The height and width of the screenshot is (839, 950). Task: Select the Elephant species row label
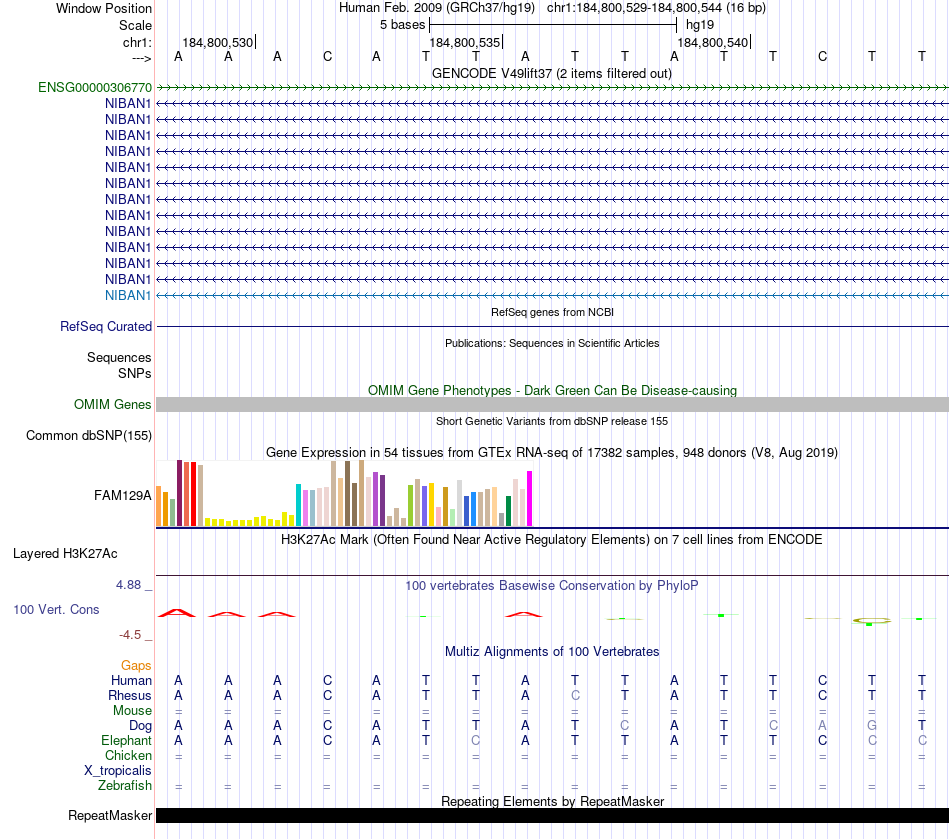click(x=126, y=740)
